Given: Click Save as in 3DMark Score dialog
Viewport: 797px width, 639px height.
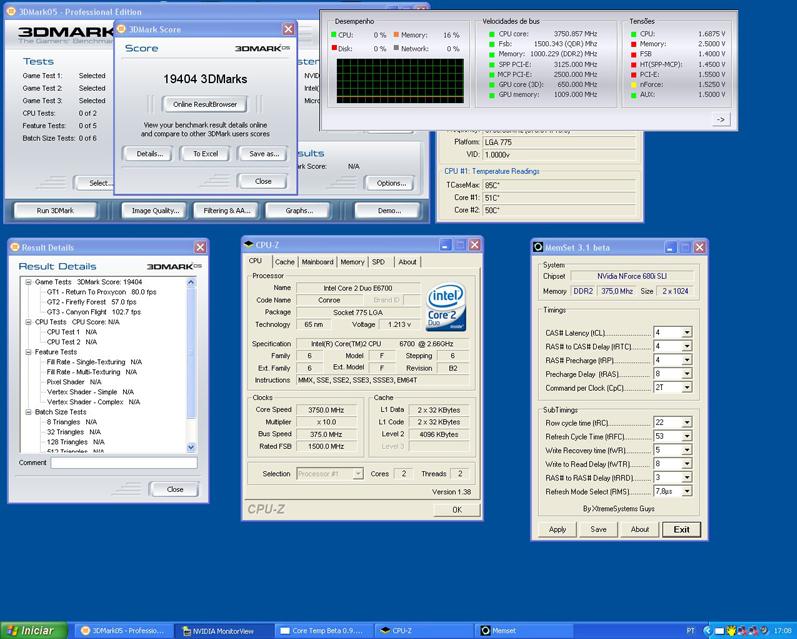Looking at the screenshot, I should (264, 154).
